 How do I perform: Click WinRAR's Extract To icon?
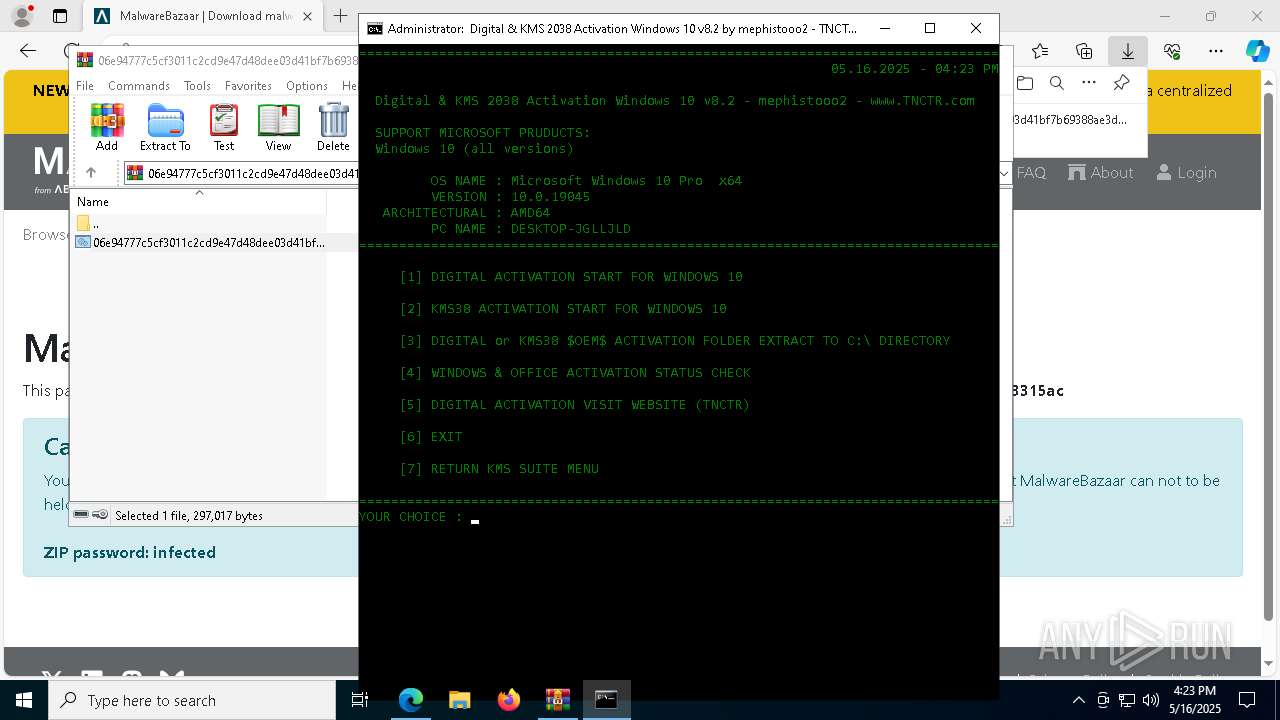[165, 127]
